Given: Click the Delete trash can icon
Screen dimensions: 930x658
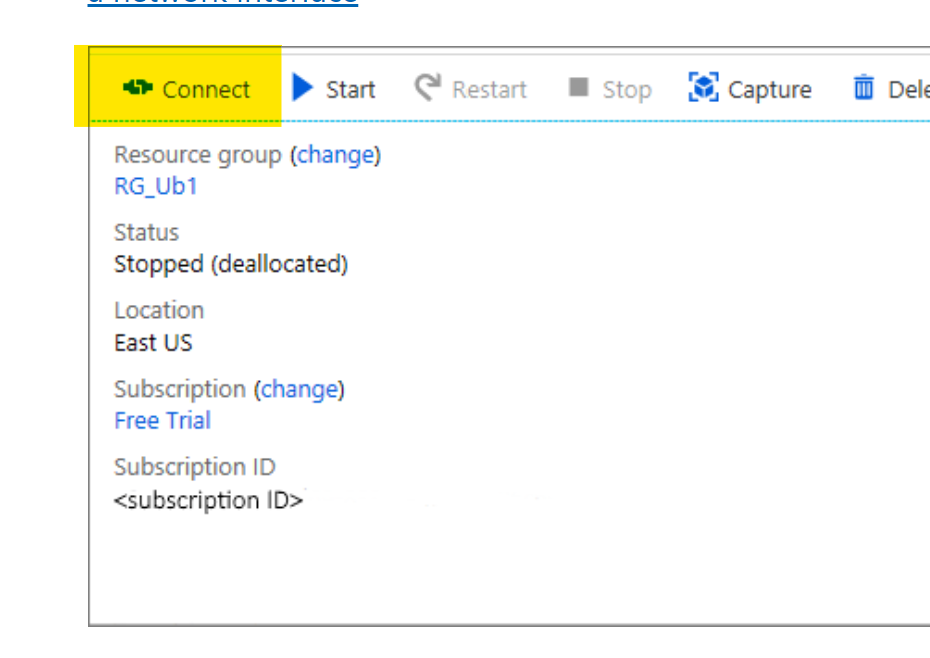Looking at the screenshot, I should [x=863, y=88].
